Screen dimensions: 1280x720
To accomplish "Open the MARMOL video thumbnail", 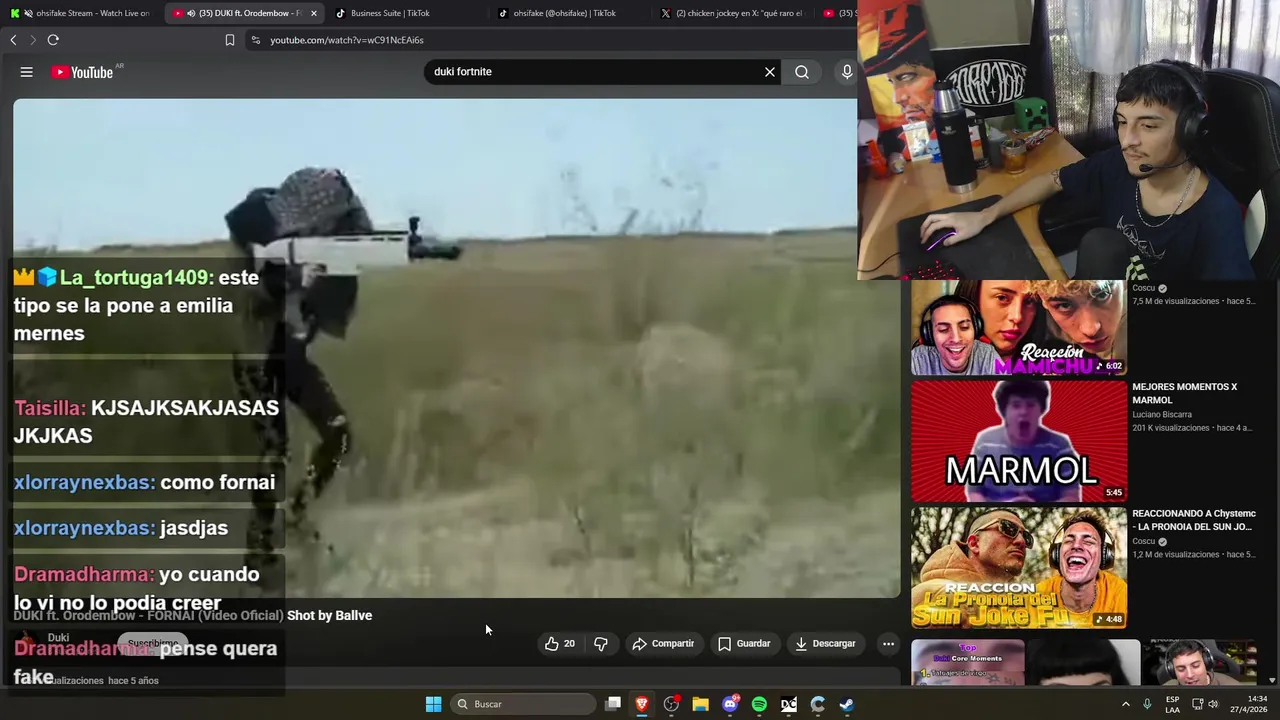I will pyautogui.click(x=1018, y=441).
